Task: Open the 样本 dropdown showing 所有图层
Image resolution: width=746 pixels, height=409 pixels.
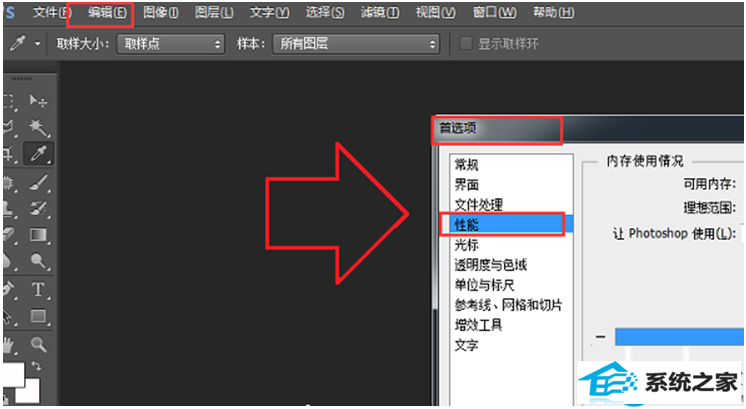Action: click(x=356, y=44)
